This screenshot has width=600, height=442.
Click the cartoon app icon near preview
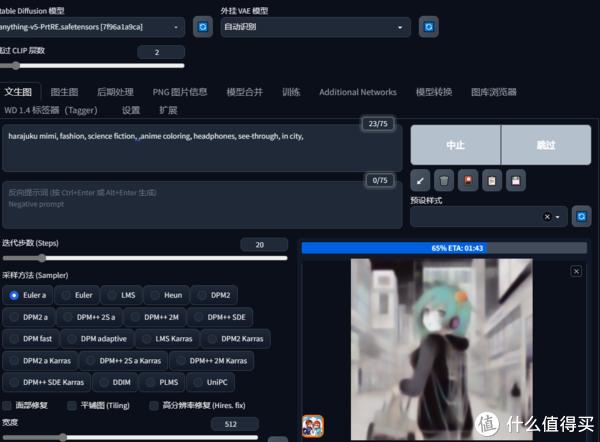313,426
